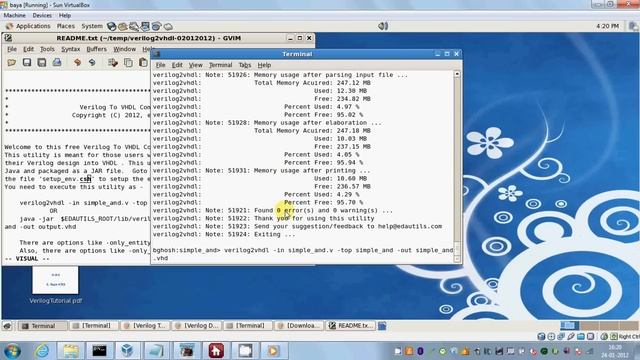Click the '-- VISUAL --' status line in GVIM
Viewport: 640px width, 360px height.
[27, 258]
